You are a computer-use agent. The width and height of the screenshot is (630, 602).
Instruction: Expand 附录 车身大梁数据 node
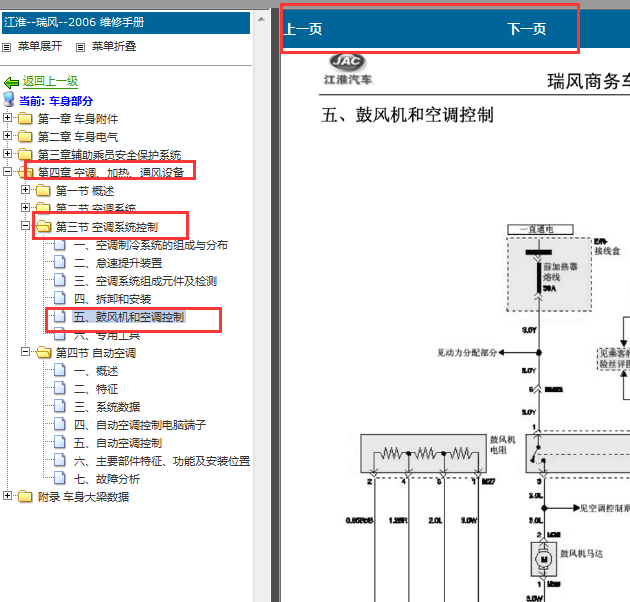tap(7, 496)
